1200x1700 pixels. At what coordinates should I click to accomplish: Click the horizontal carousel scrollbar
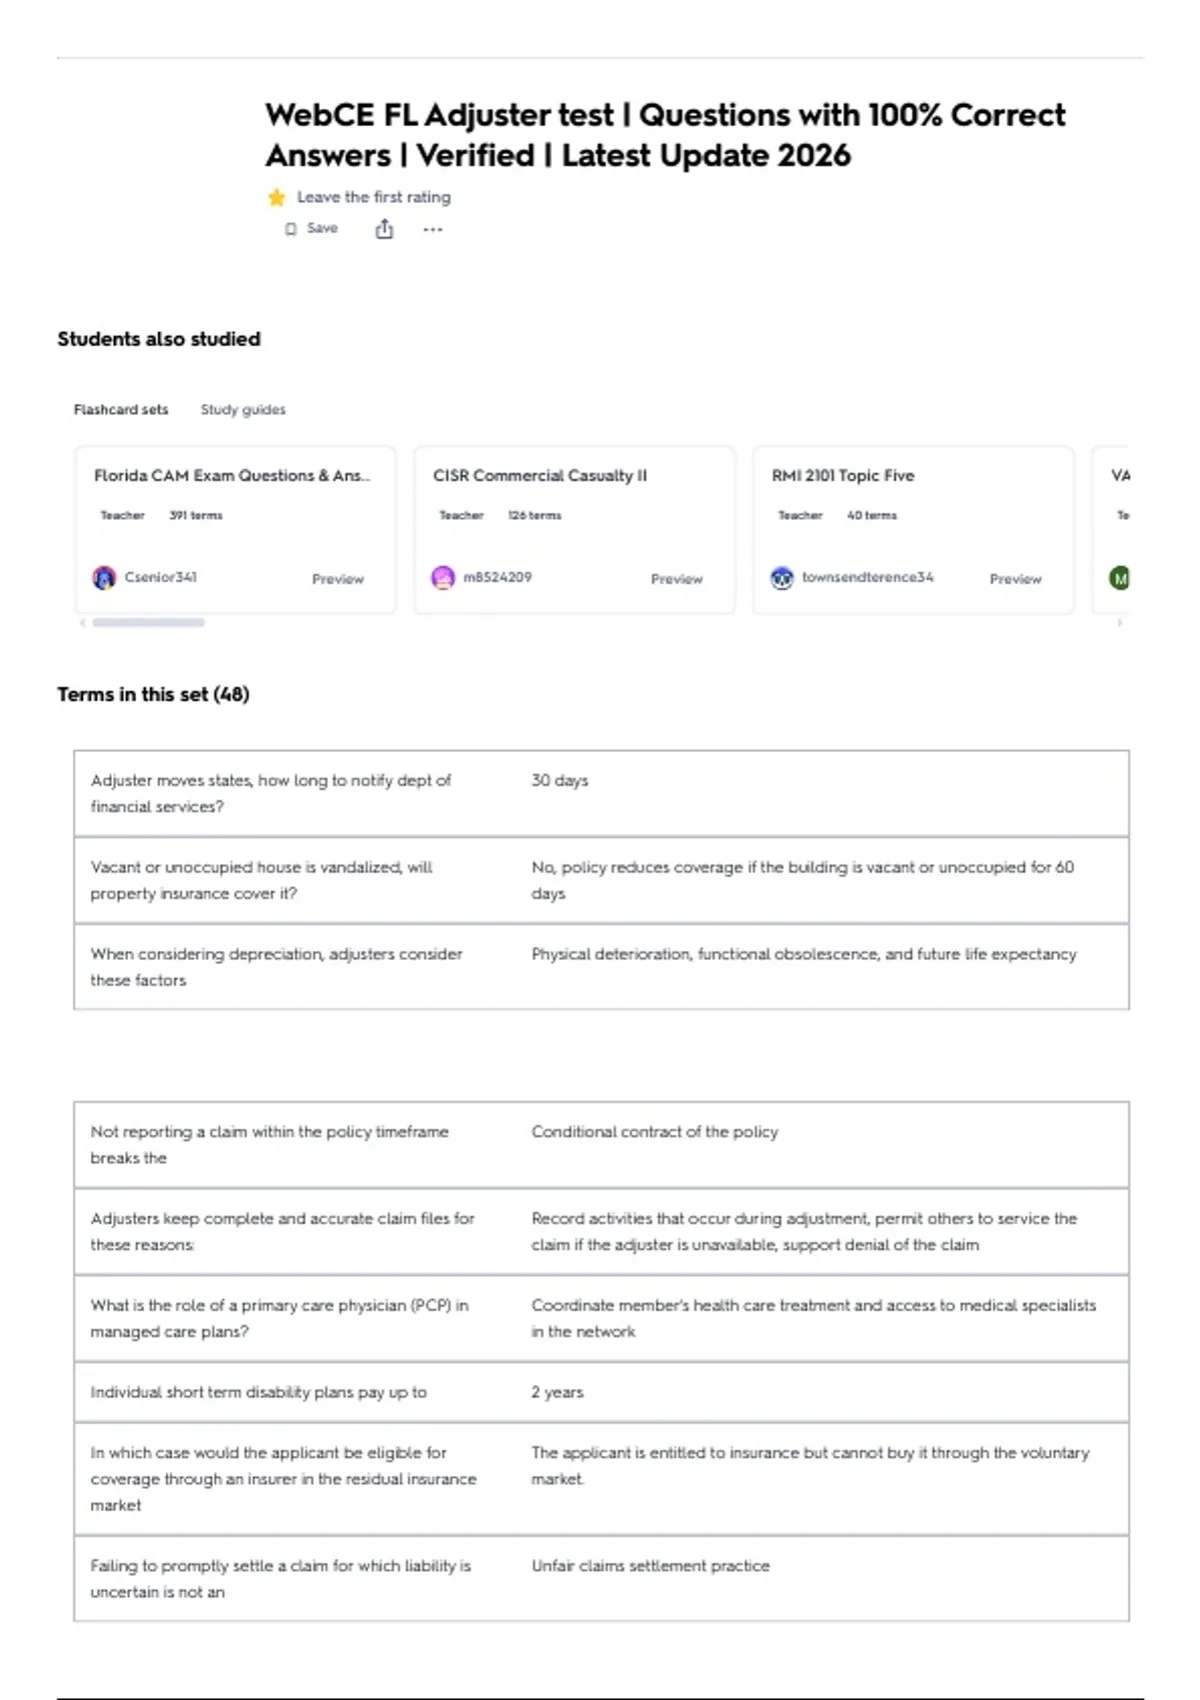pos(148,622)
